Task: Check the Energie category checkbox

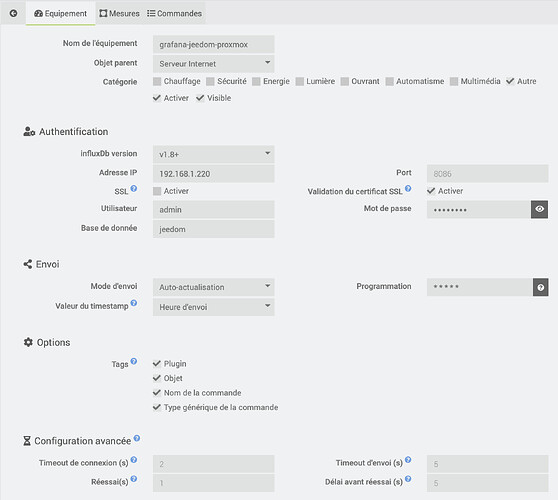Action: 256,81
